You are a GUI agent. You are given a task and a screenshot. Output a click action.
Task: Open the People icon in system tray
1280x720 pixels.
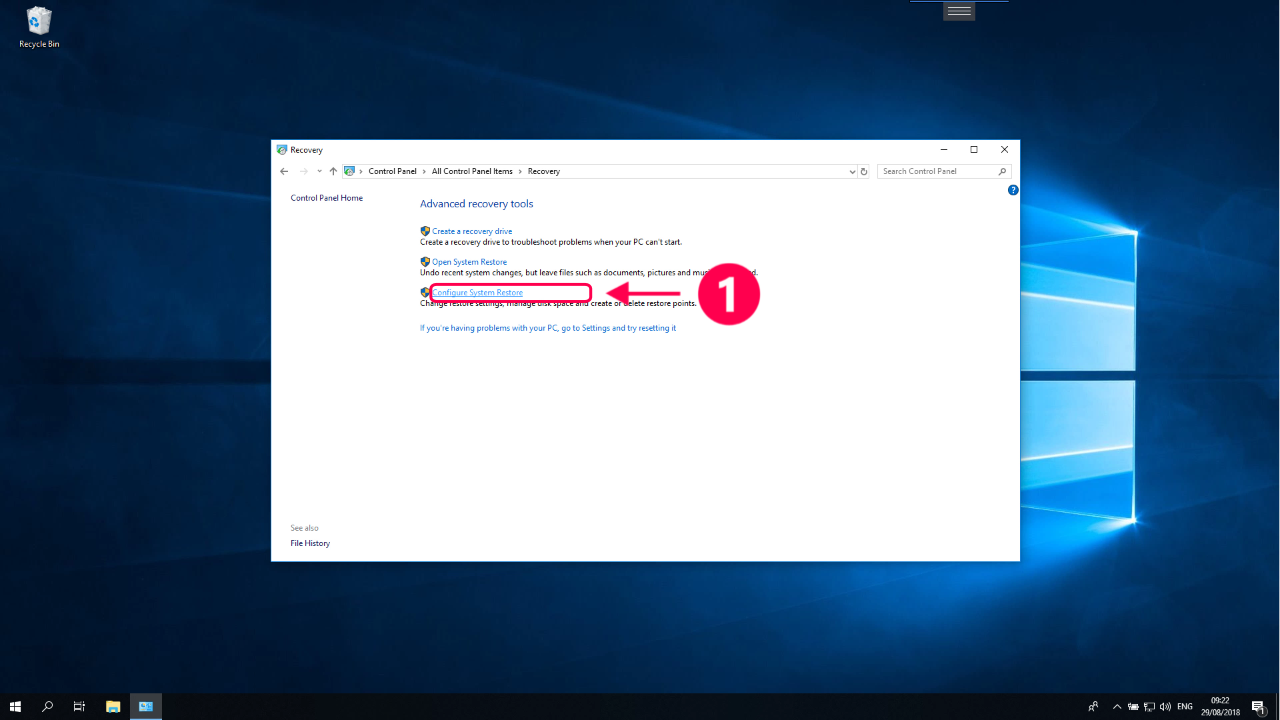(1094, 706)
